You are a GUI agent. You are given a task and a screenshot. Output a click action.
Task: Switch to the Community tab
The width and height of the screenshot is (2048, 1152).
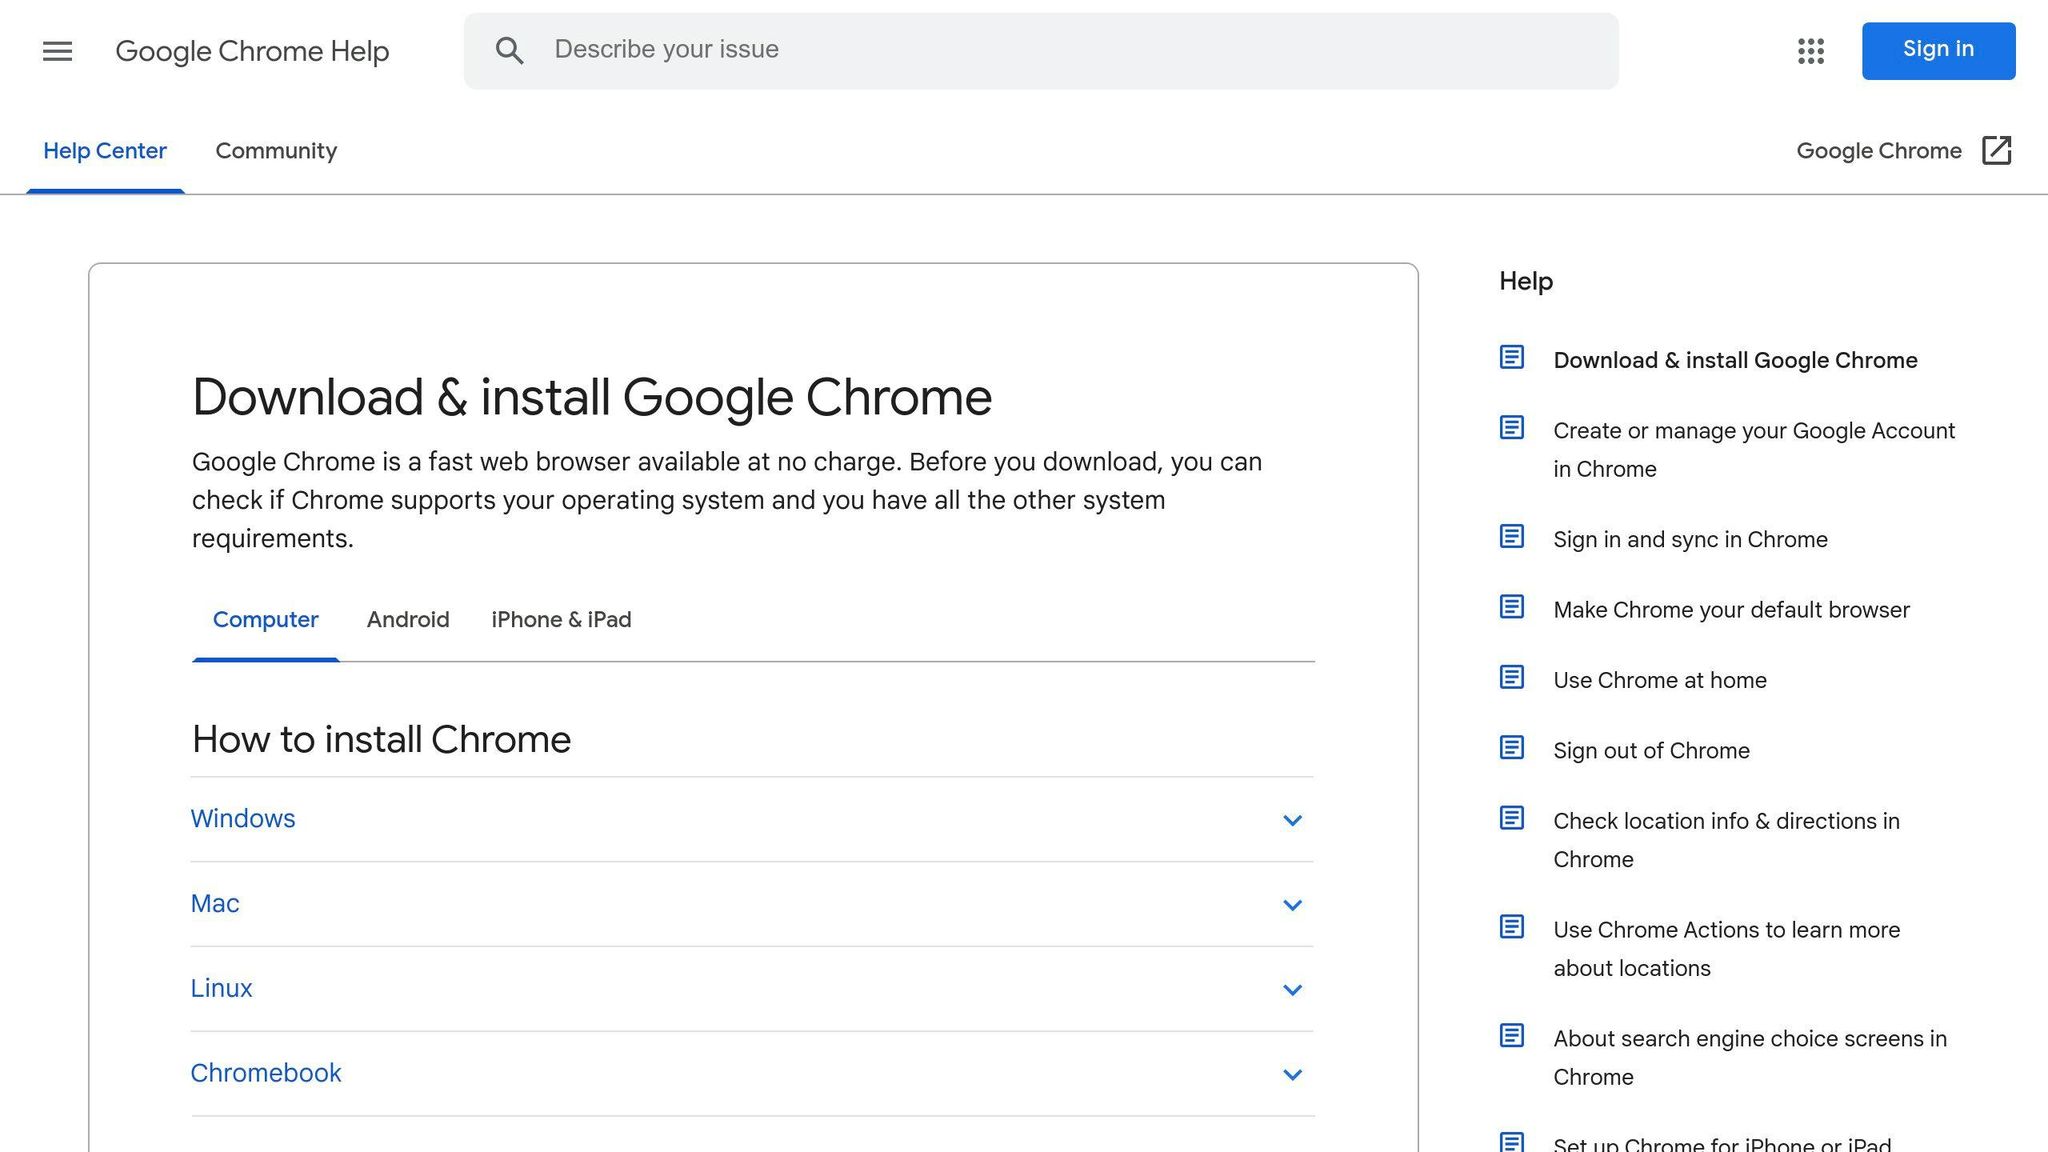pyautogui.click(x=276, y=151)
